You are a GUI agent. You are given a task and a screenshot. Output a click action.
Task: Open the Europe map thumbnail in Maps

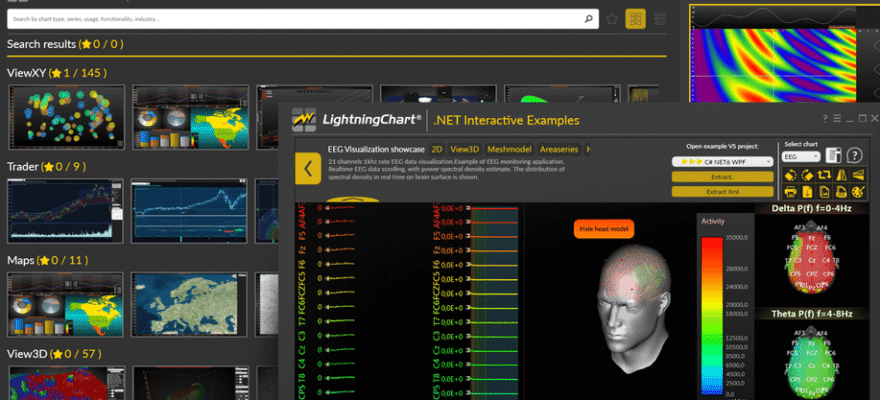coord(189,305)
